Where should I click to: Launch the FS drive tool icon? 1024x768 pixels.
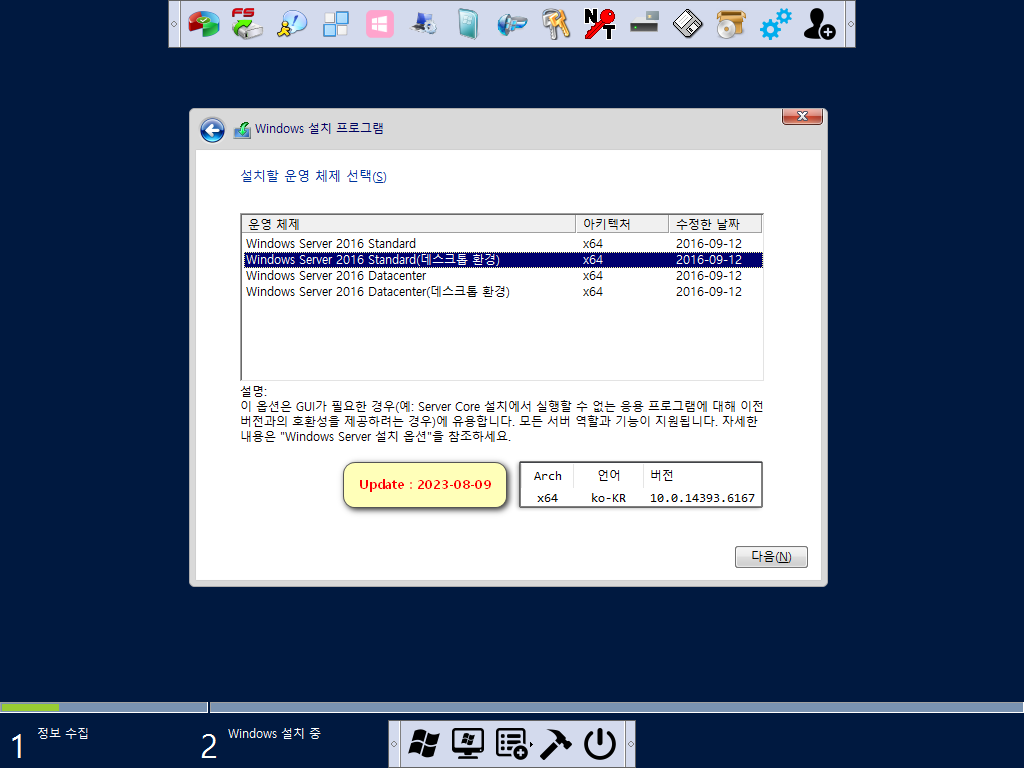247,24
